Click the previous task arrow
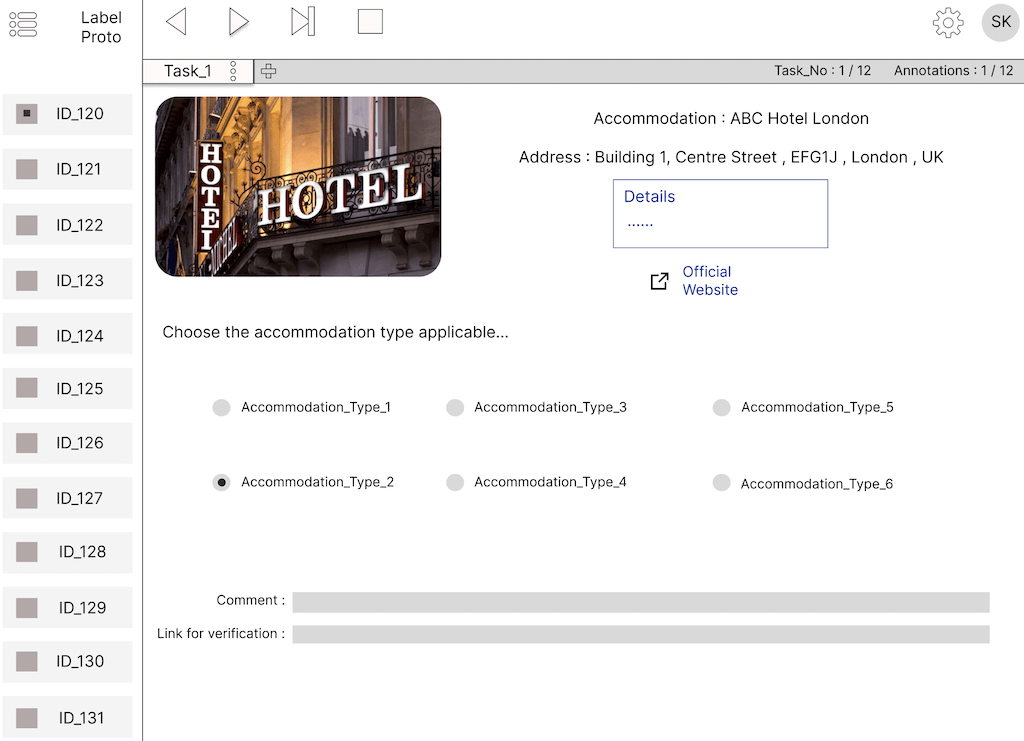The height and width of the screenshot is (741, 1024). pyautogui.click(x=177, y=21)
